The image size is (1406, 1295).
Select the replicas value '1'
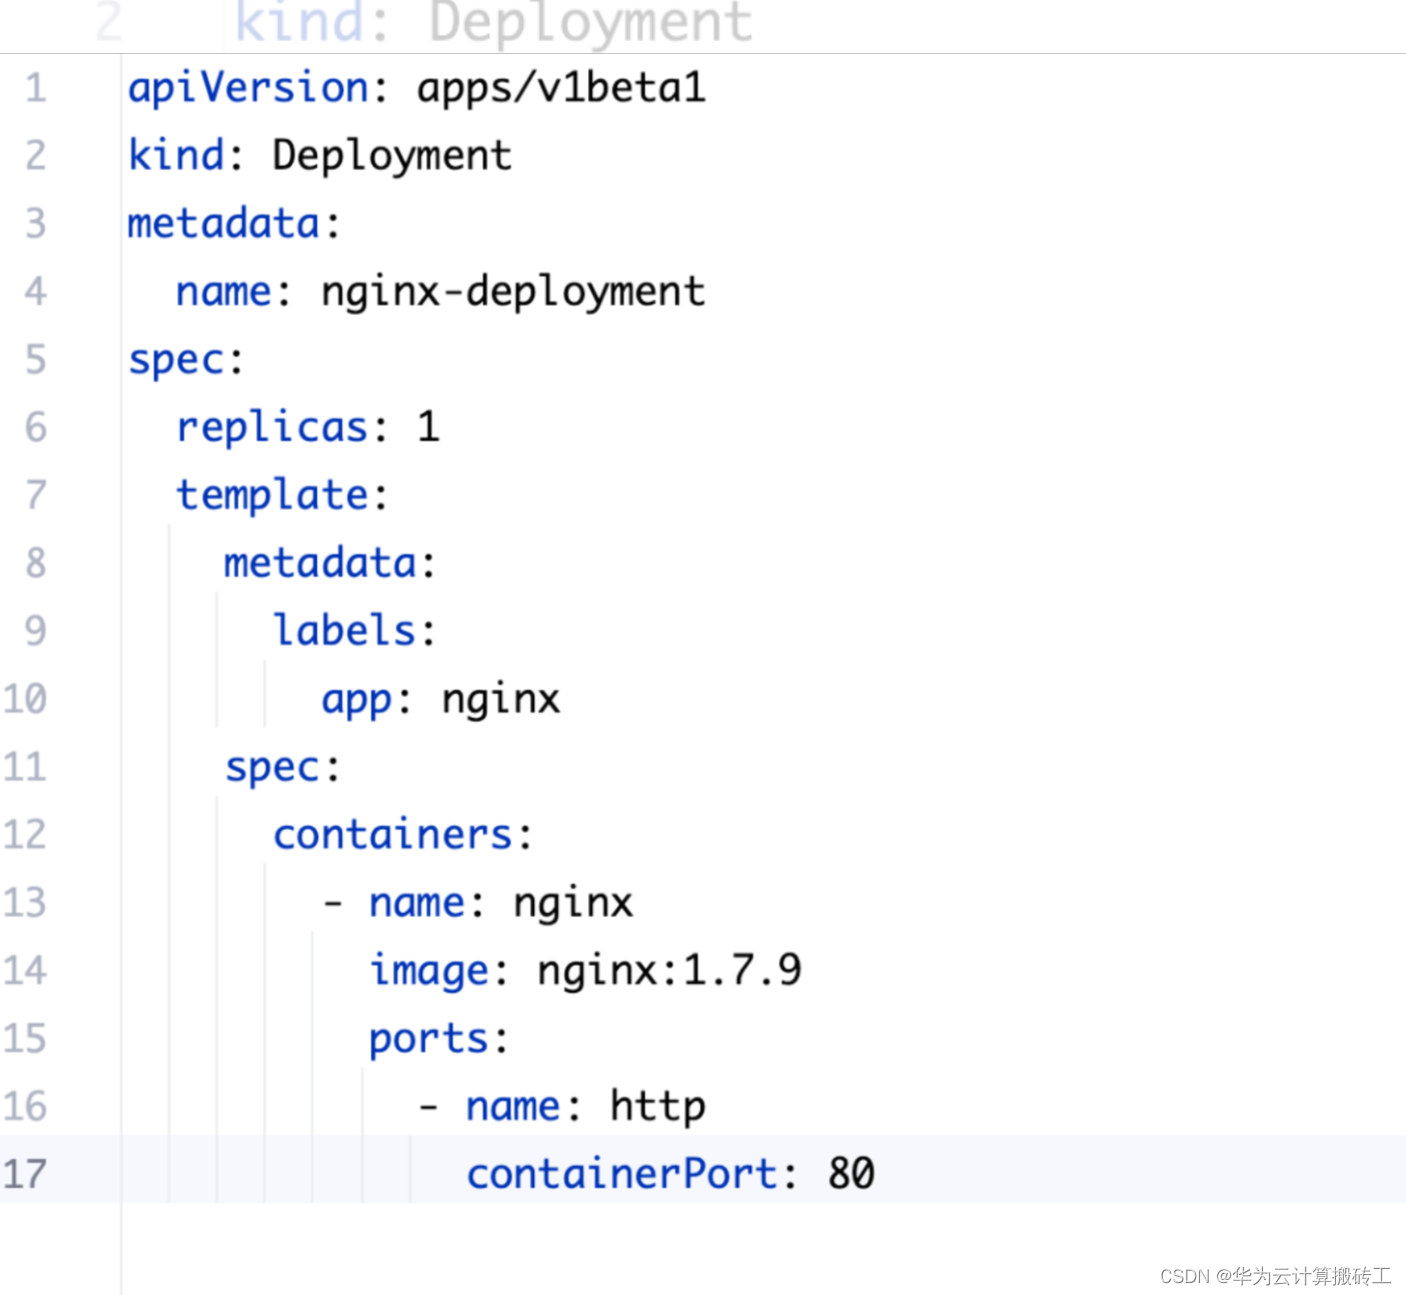pos(428,427)
